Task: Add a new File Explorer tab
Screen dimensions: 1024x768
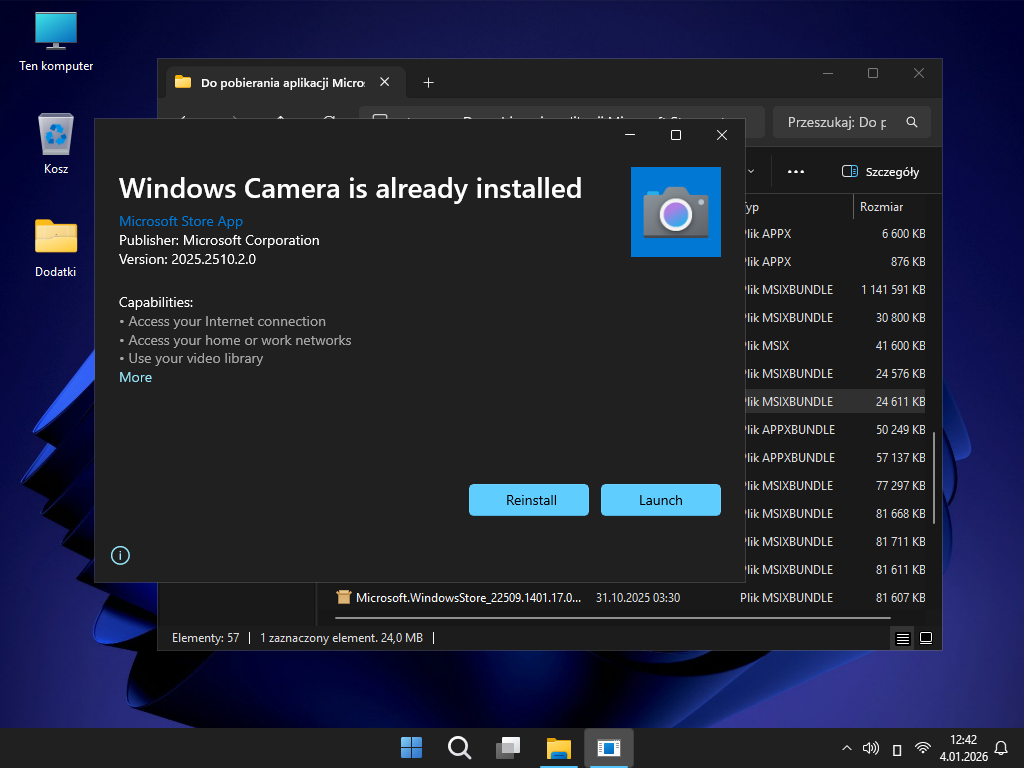Action: (428, 82)
